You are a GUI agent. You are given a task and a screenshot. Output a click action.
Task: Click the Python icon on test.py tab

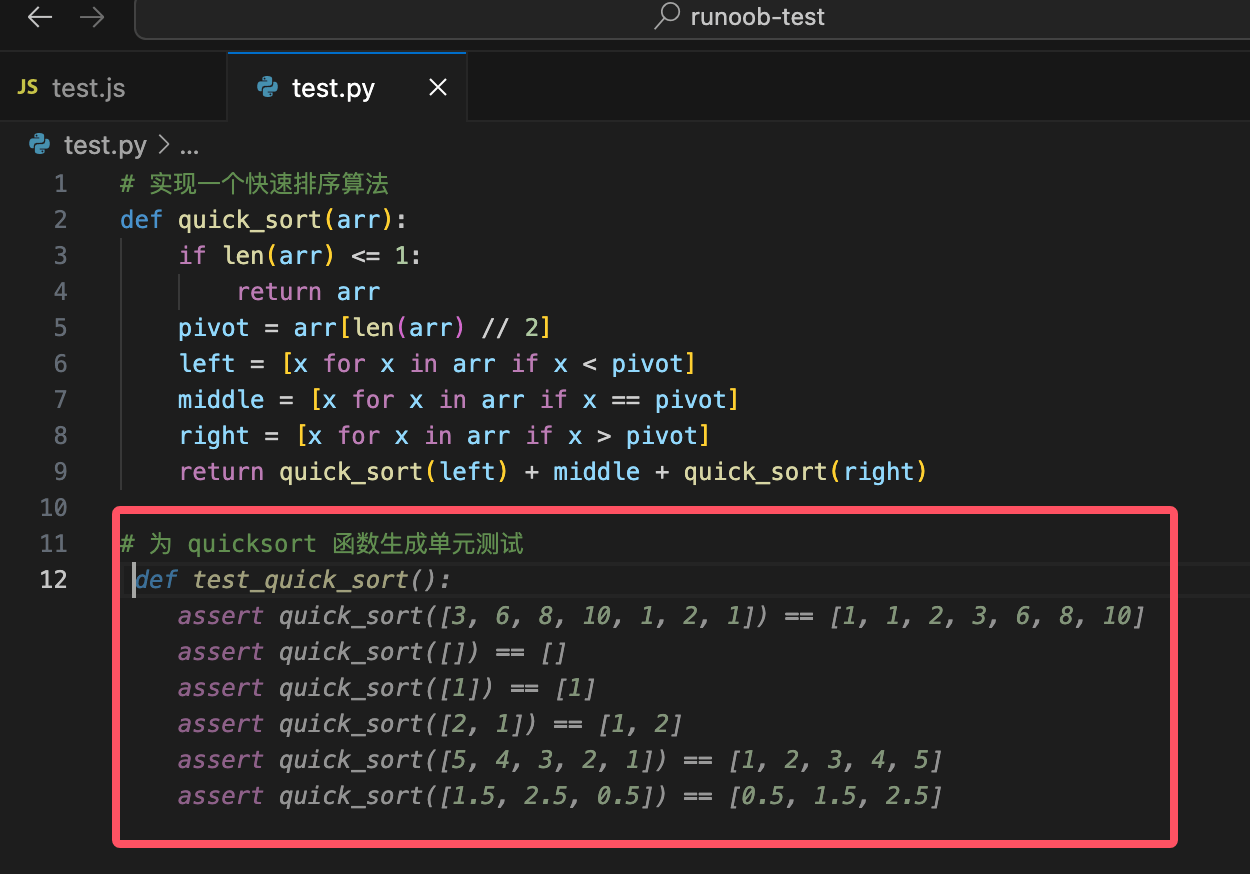(x=267, y=88)
